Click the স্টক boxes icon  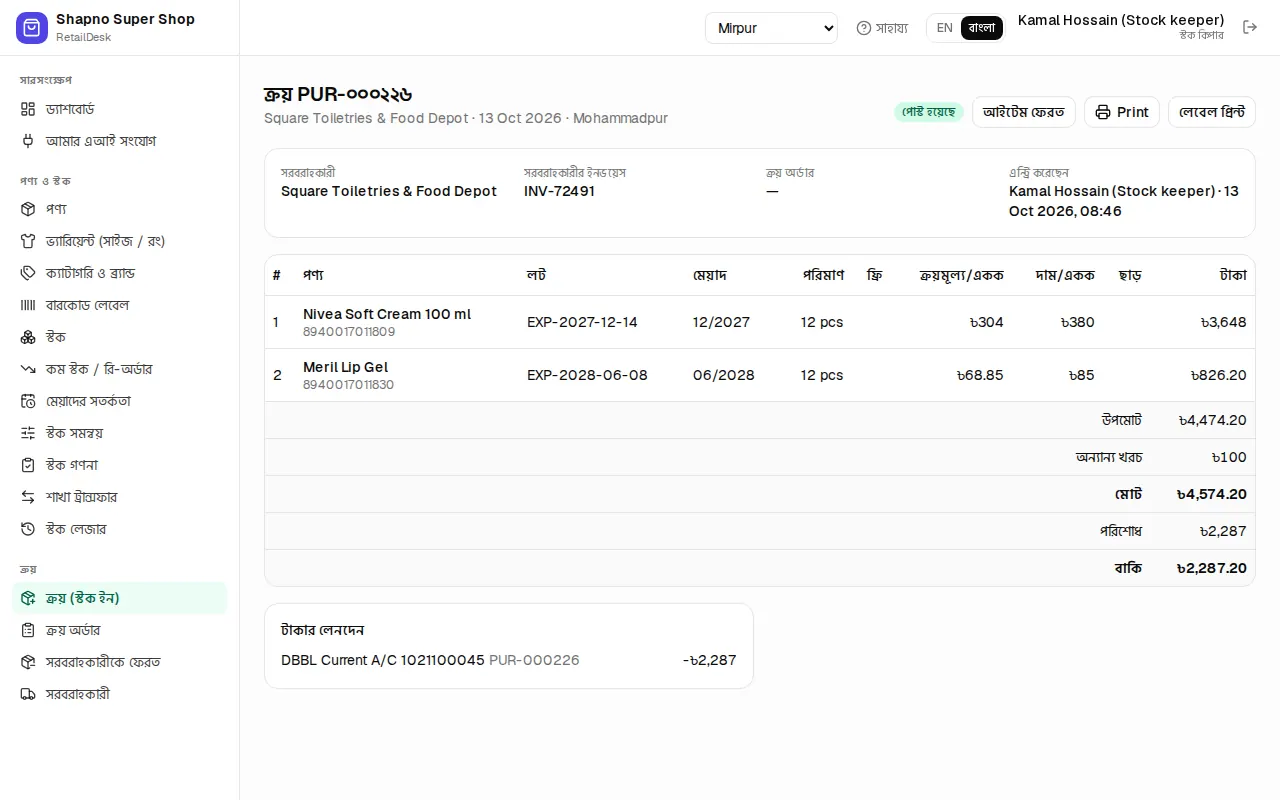(28, 337)
